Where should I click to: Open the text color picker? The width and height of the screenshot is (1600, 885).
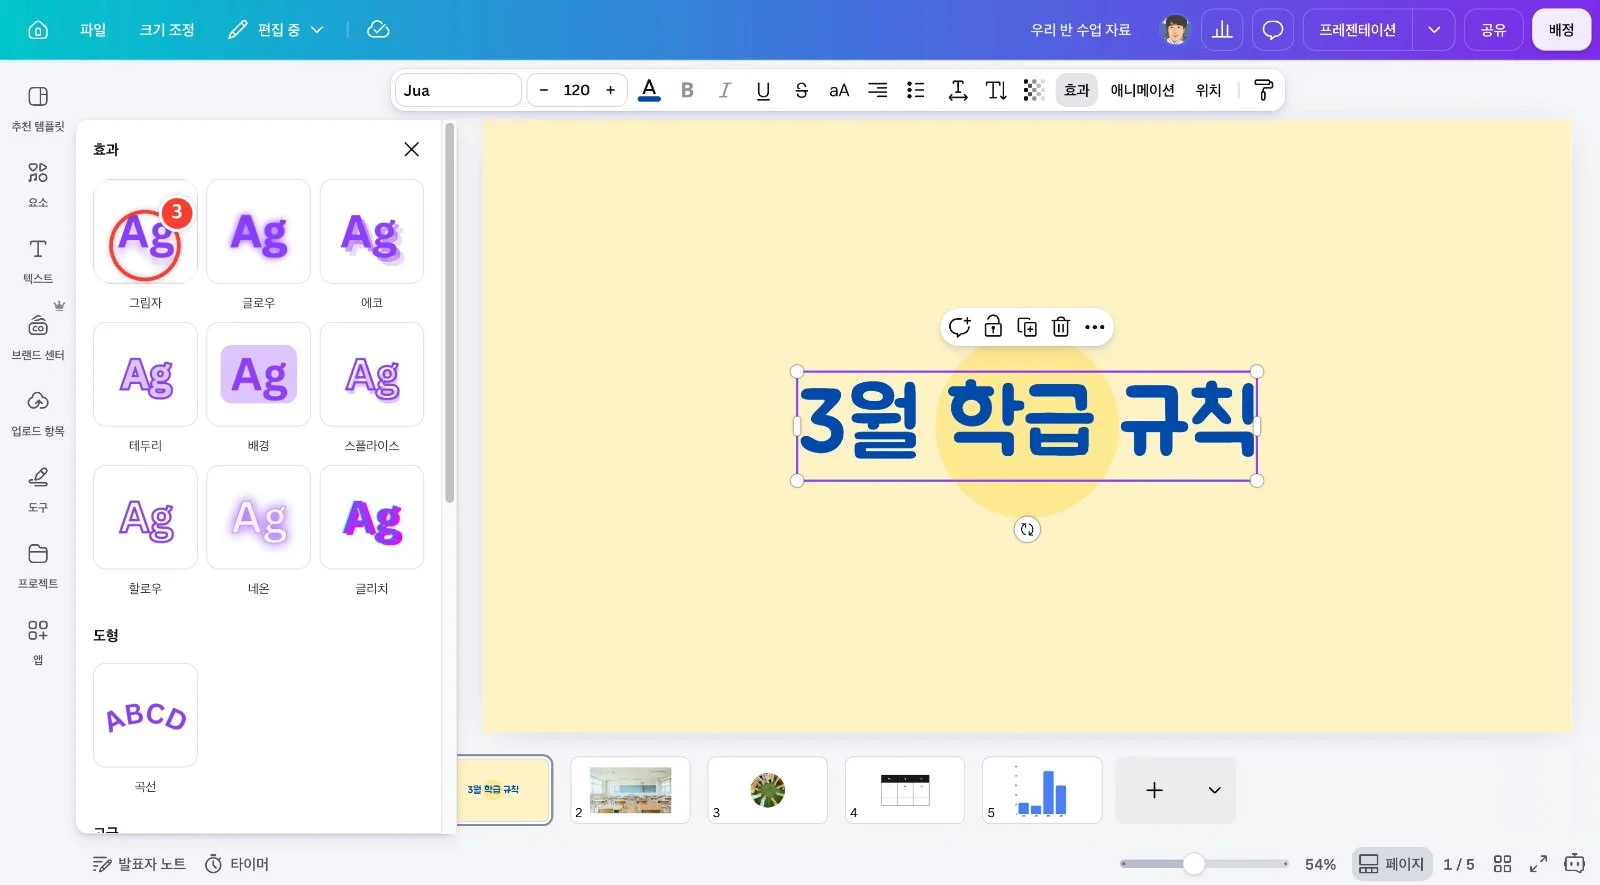(649, 90)
